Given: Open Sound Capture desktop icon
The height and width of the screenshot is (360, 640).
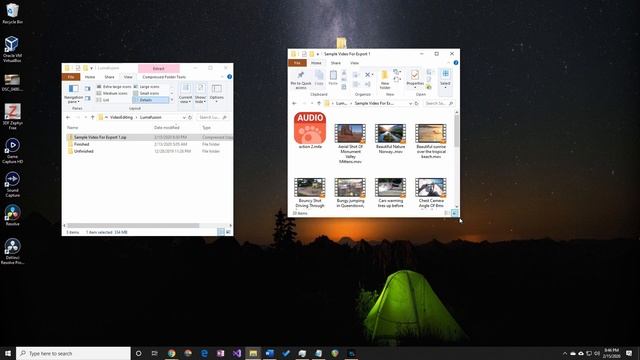Looking at the screenshot, I should 12,184.
